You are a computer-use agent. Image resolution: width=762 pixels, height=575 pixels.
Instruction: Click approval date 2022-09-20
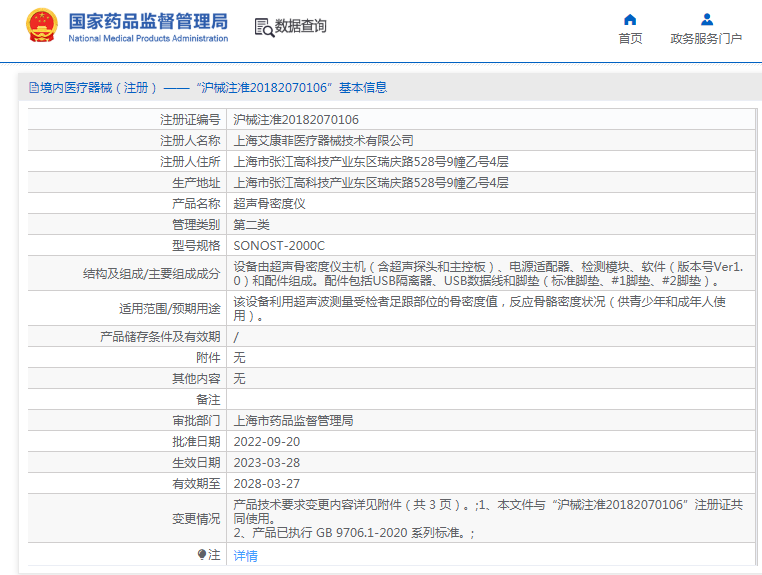(x=267, y=442)
